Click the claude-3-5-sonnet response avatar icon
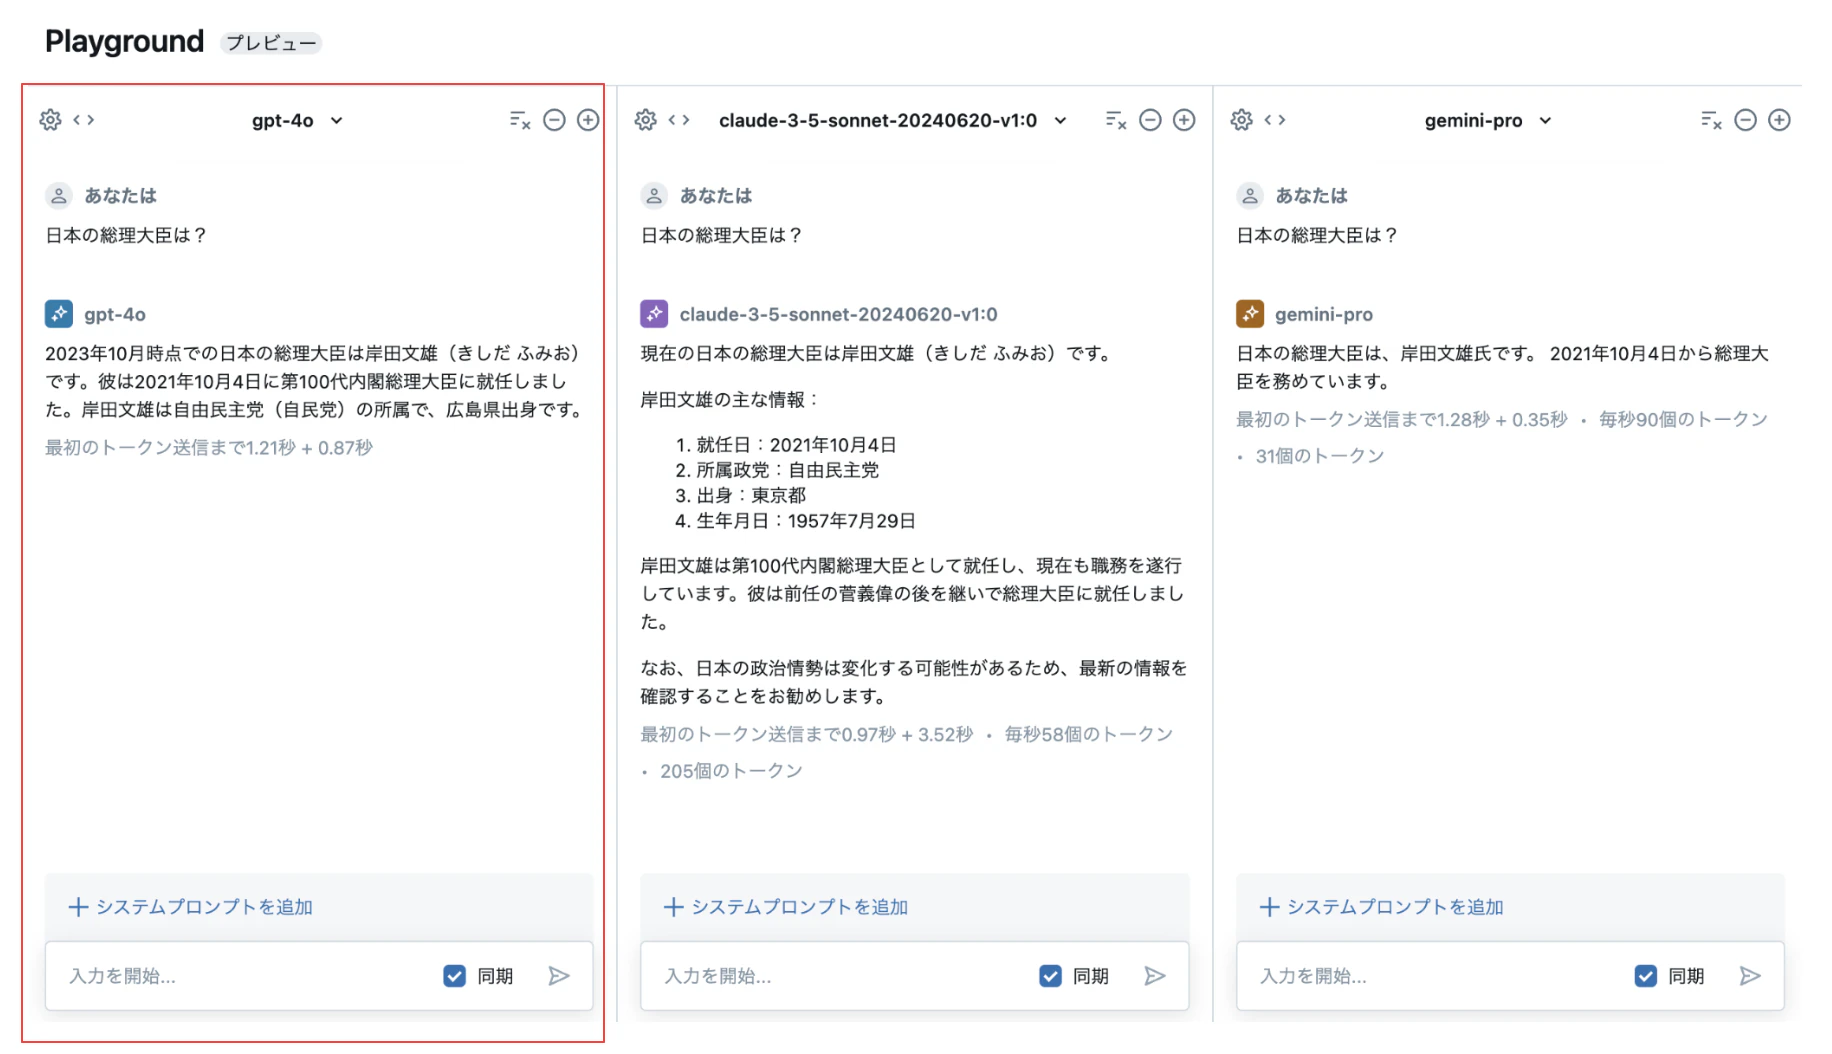 tap(654, 314)
